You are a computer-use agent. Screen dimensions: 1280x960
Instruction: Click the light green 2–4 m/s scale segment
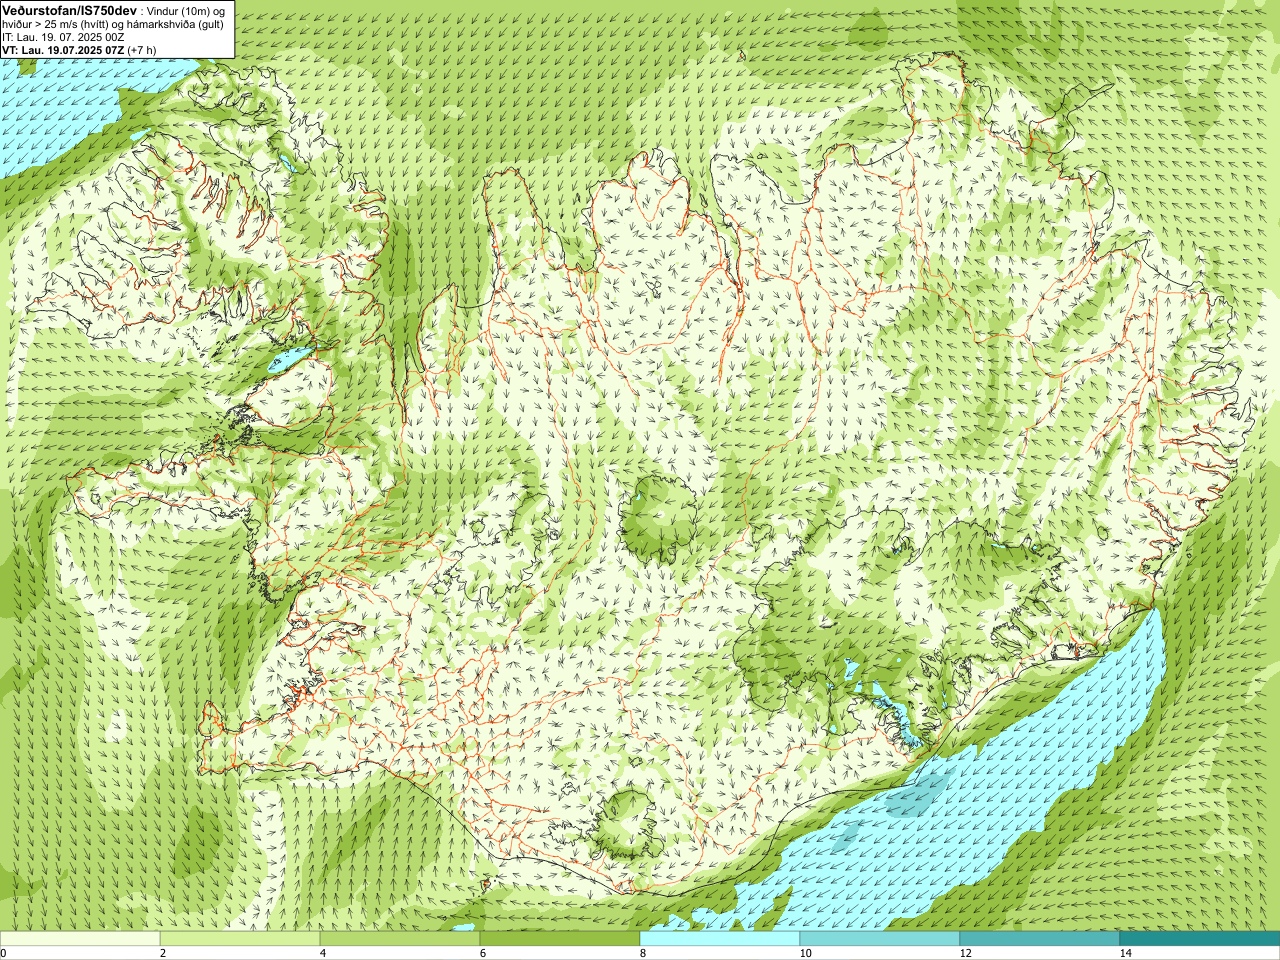tap(240, 939)
